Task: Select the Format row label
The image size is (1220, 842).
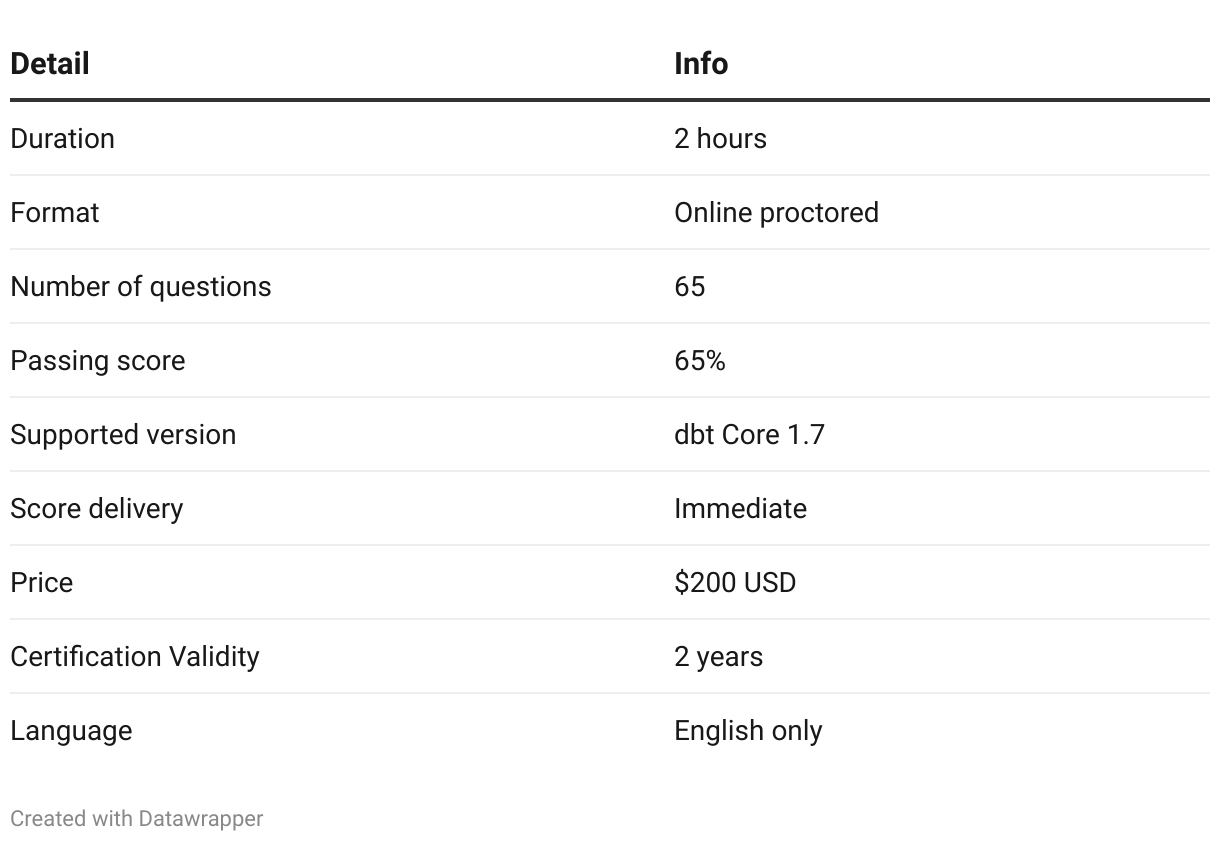Action: 55,212
